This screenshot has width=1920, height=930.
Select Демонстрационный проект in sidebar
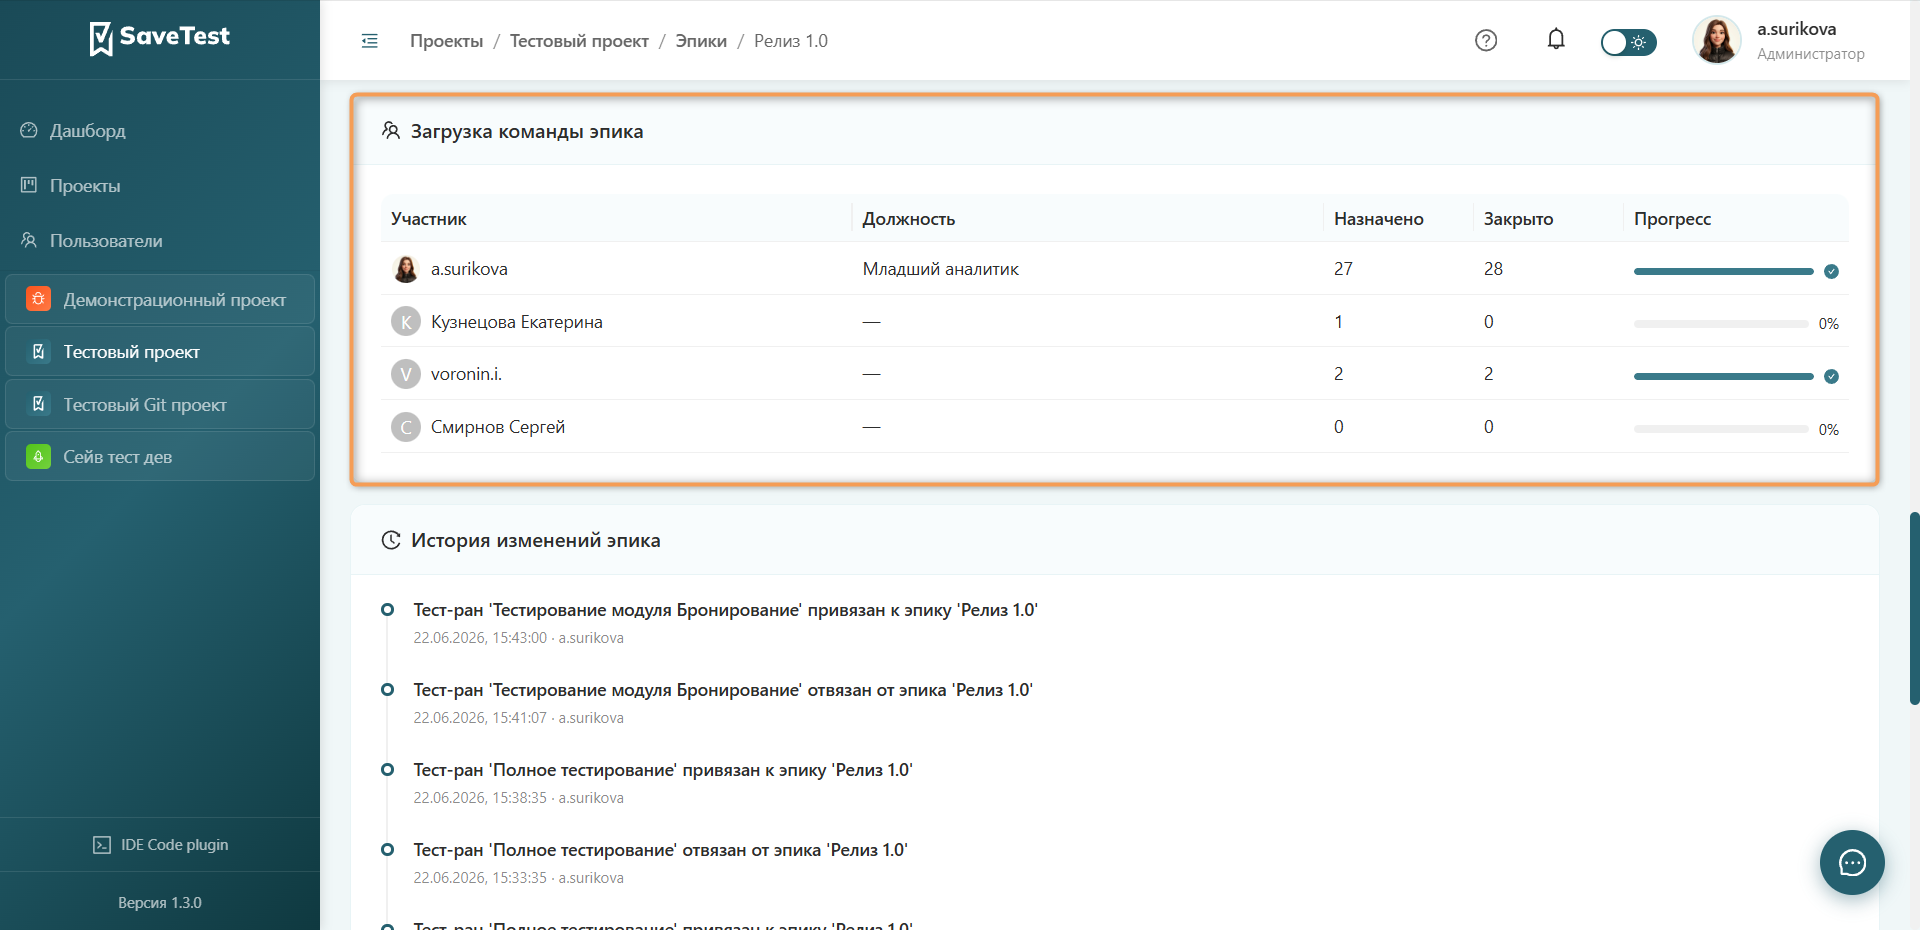tap(160, 299)
